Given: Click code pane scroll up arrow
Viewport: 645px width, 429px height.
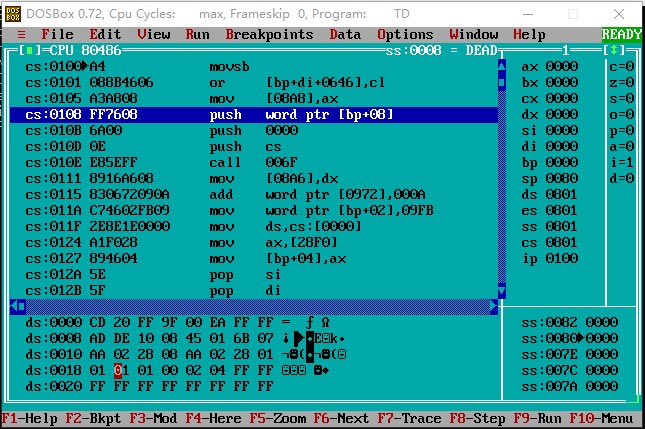Looking at the screenshot, I should 502,66.
